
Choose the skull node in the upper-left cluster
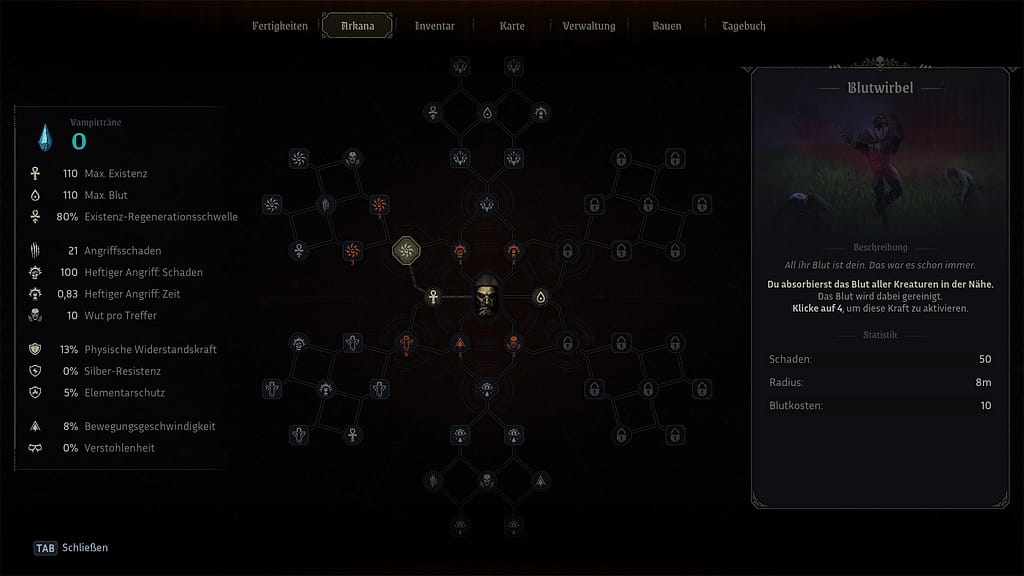coord(352,158)
